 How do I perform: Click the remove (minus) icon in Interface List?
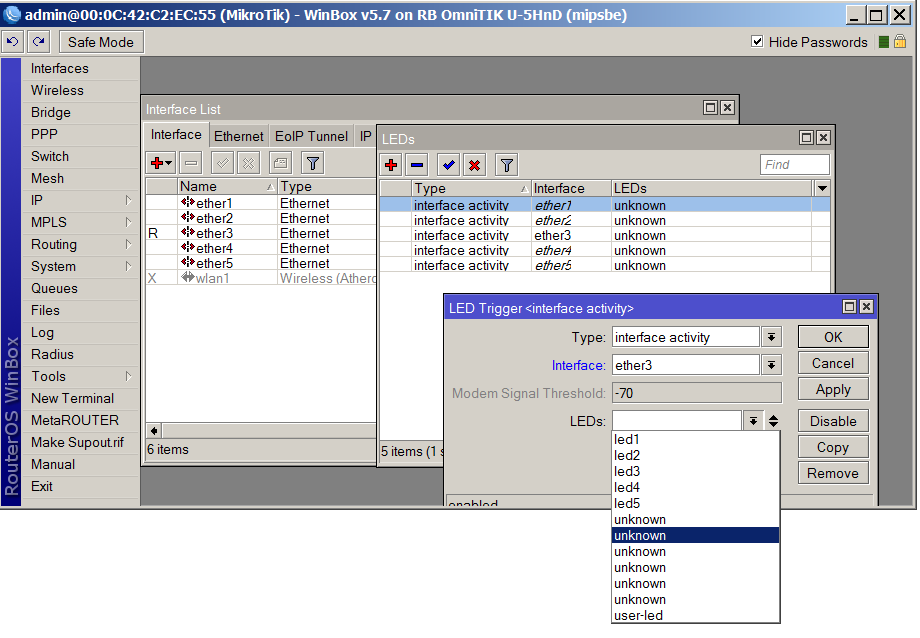coord(191,163)
